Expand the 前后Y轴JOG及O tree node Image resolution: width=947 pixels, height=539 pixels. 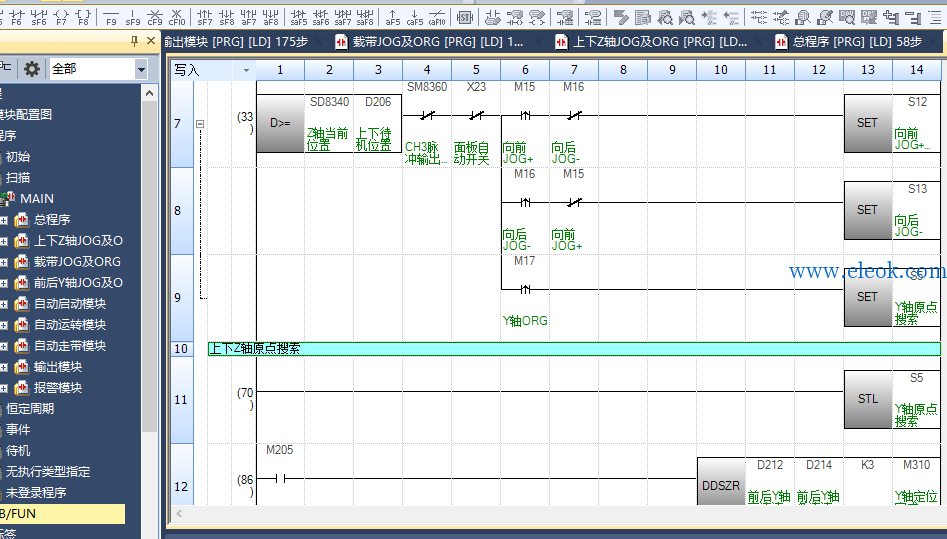4,283
